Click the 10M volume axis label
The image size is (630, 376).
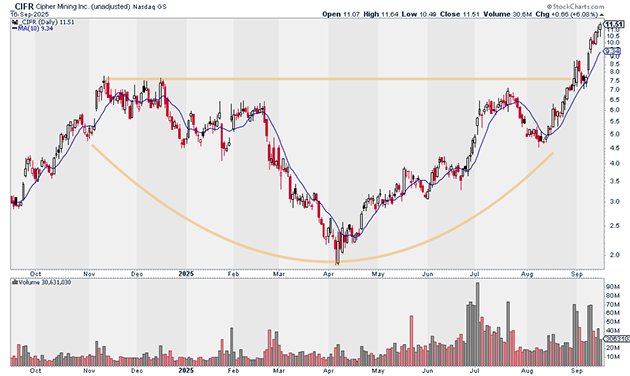(x=612, y=357)
